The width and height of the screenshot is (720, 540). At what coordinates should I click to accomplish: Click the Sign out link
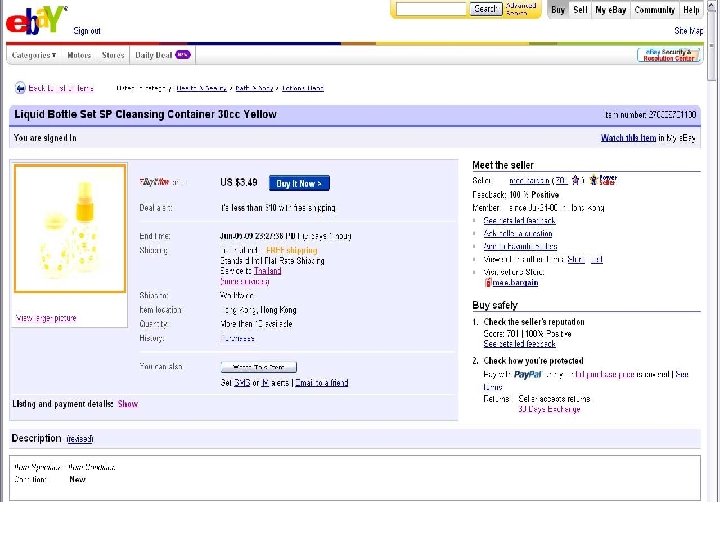pos(87,31)
